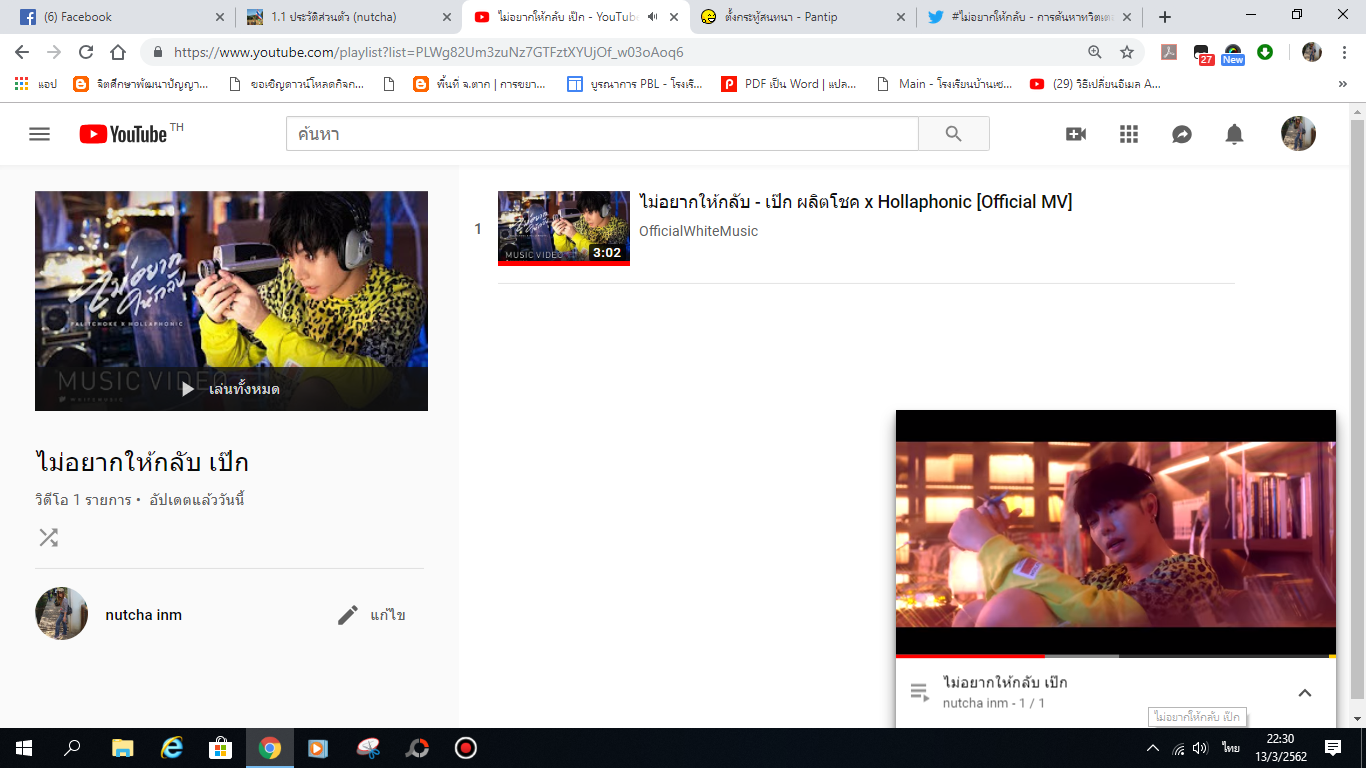Open the YouTube apps grid icon
This screenshot has height=768, width=1366.
(1129, 134)
